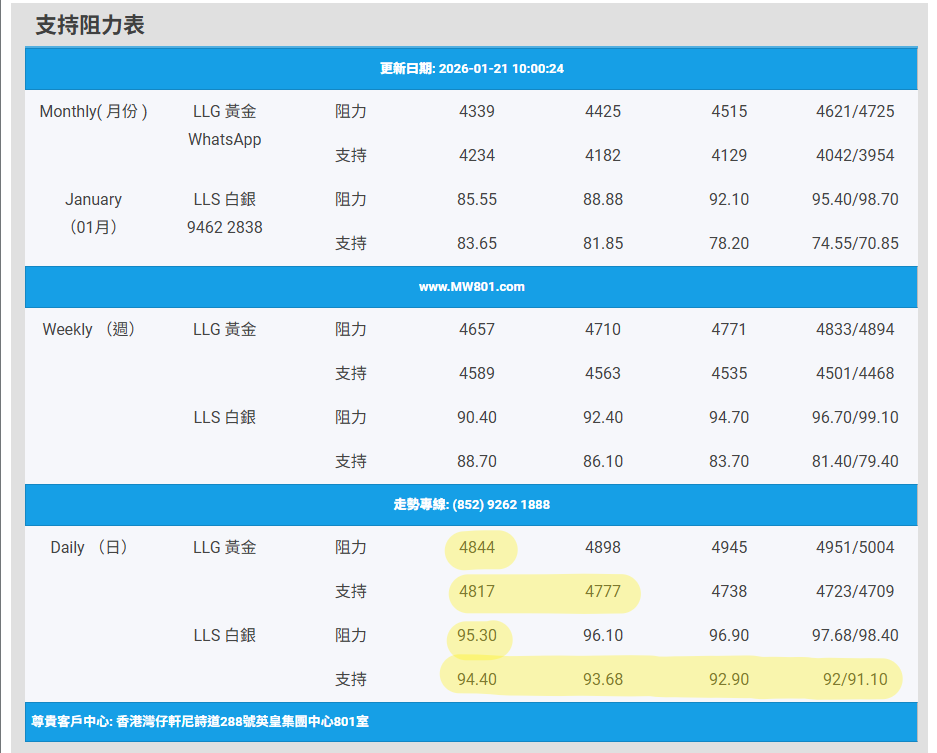Select weekly silver support value 88.70
This screenshot has height=753, width=937.
point(477,462)
